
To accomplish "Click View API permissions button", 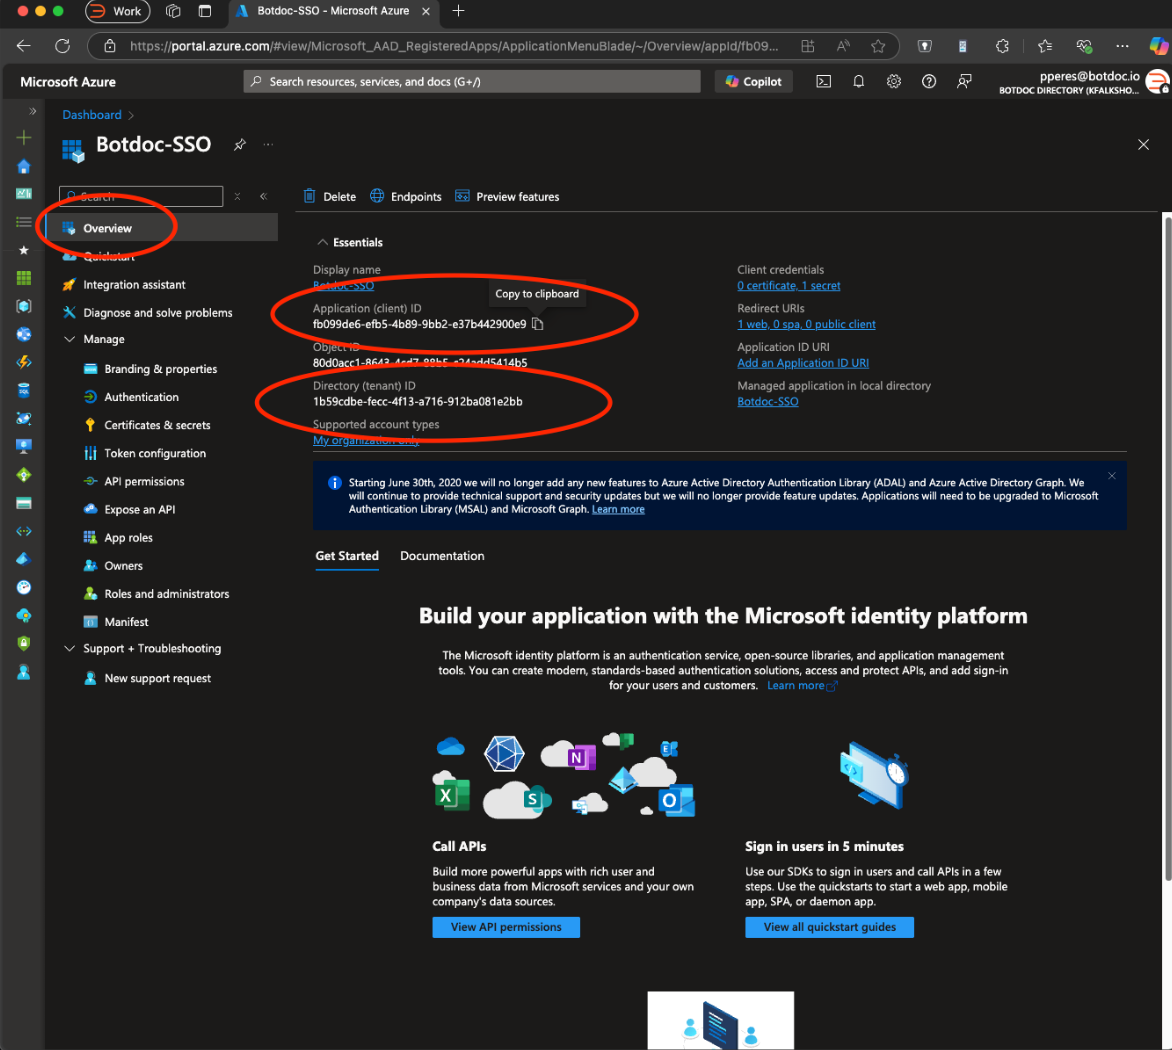I will click(x=506, y=927).
